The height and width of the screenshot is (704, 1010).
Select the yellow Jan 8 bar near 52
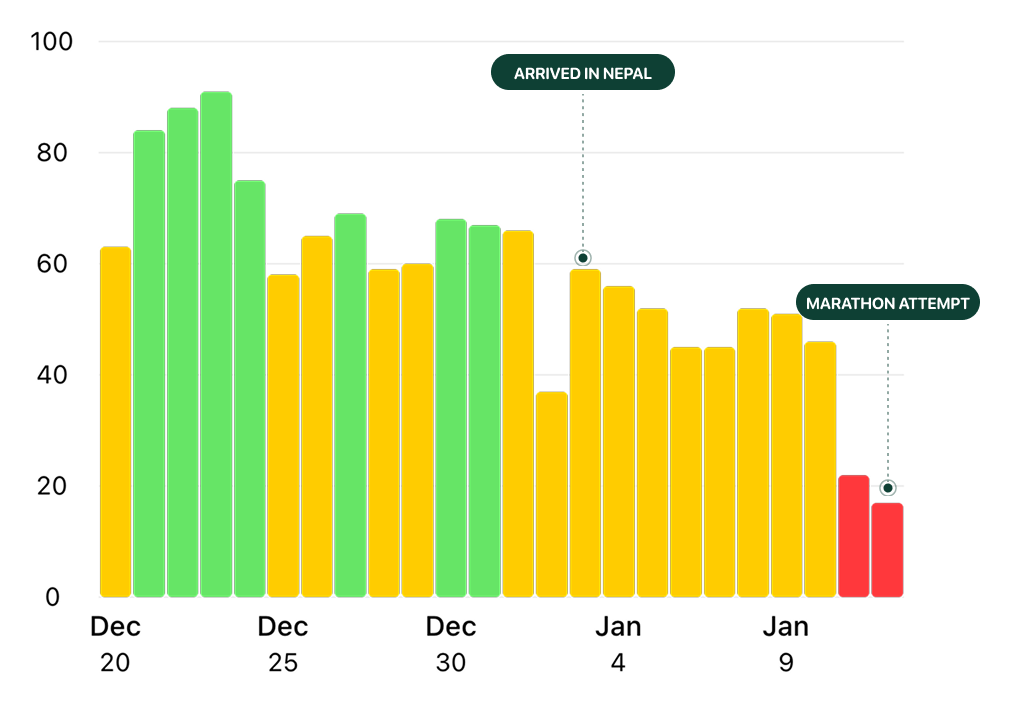pyautogui.click(x=753, y=453)
